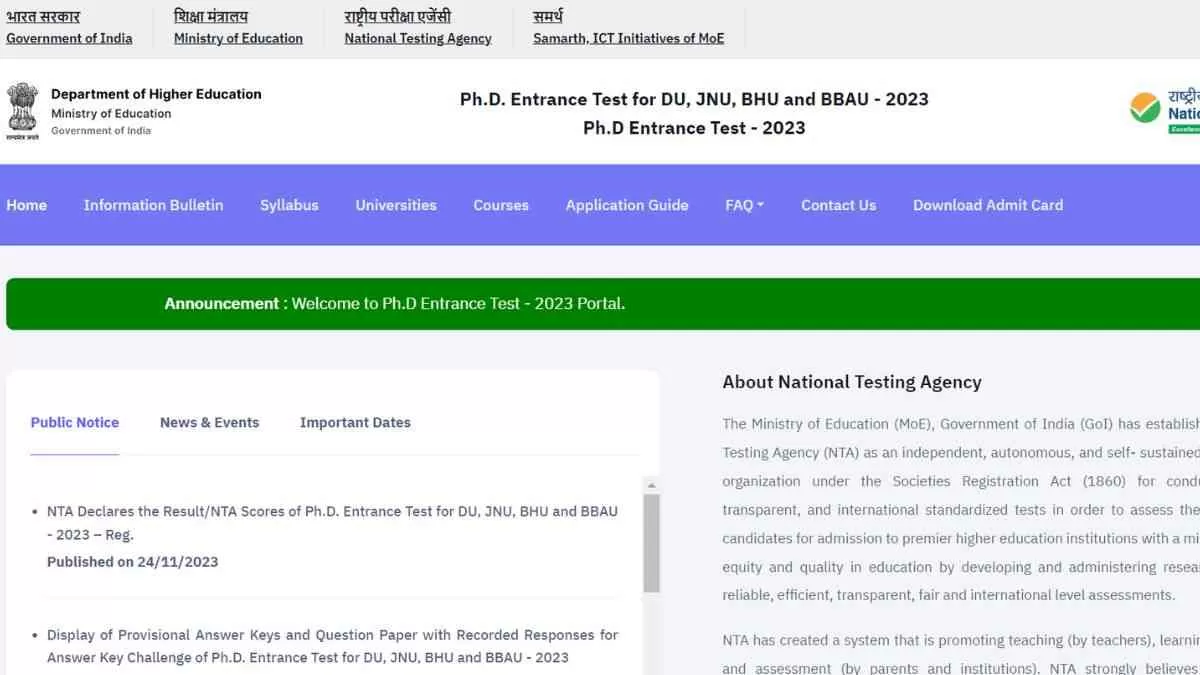The width and height of the screenshot is (1200, 675).
Task: Open the Government of India link
Action: [x=69, y=38]
